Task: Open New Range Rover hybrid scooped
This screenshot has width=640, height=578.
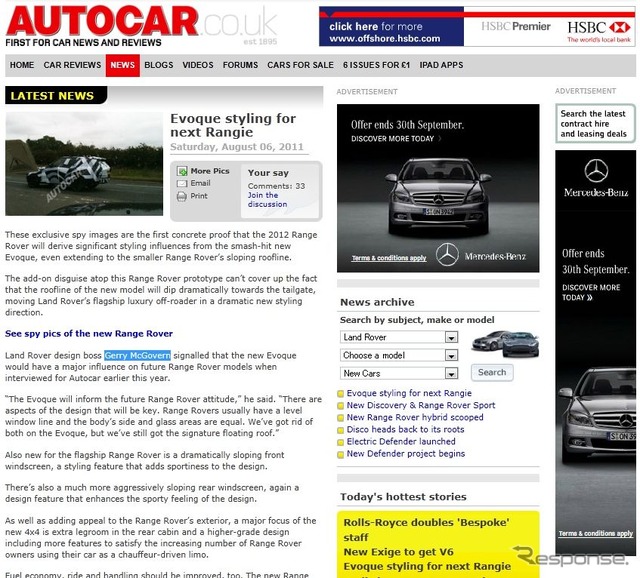Action: click(x=415, y=417)
